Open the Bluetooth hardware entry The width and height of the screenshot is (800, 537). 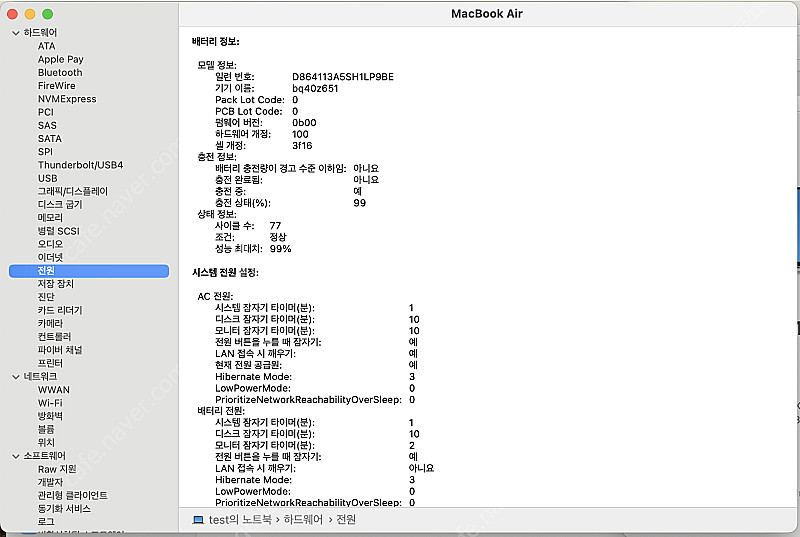60,72
